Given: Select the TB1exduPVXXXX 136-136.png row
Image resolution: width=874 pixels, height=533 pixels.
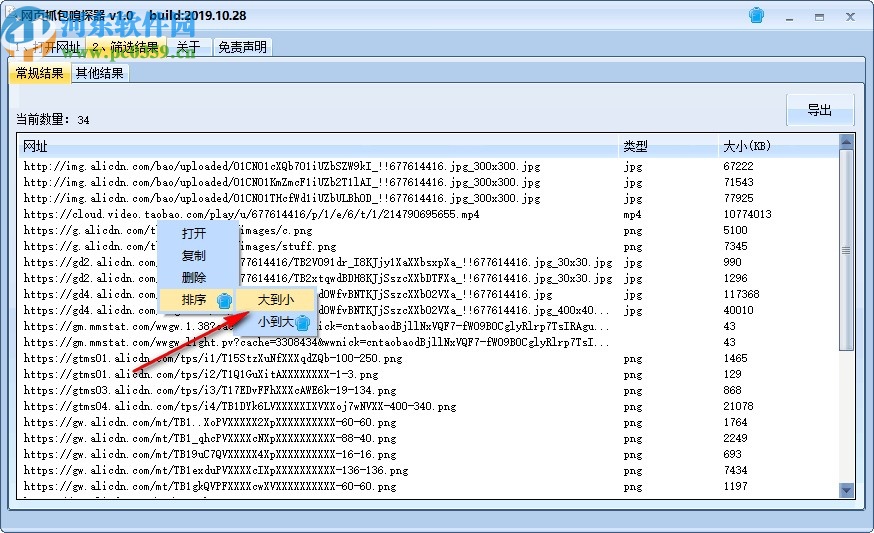Looking at the screenshot, I should (x=428, y=471).
